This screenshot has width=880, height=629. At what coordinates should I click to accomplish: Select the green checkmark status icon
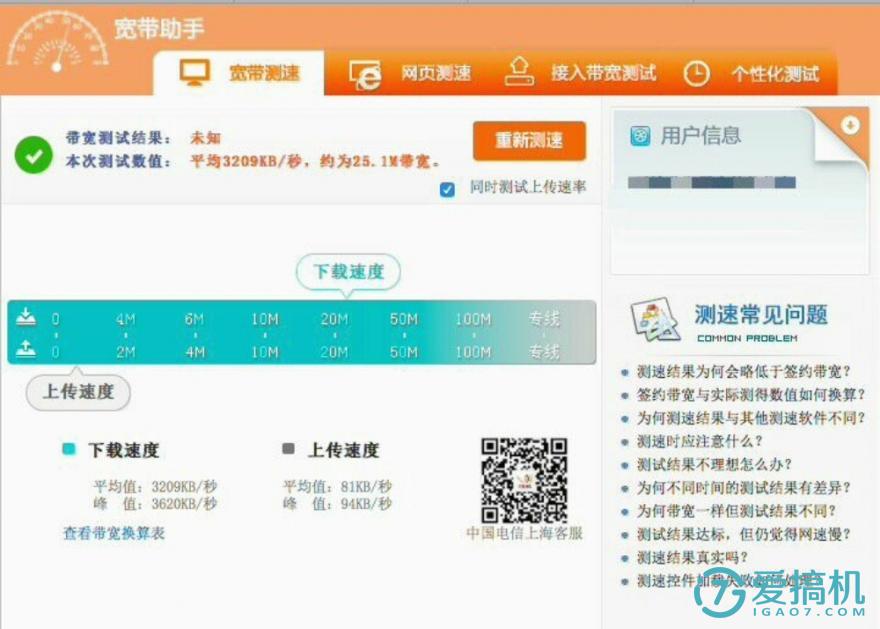coord(33,157)
